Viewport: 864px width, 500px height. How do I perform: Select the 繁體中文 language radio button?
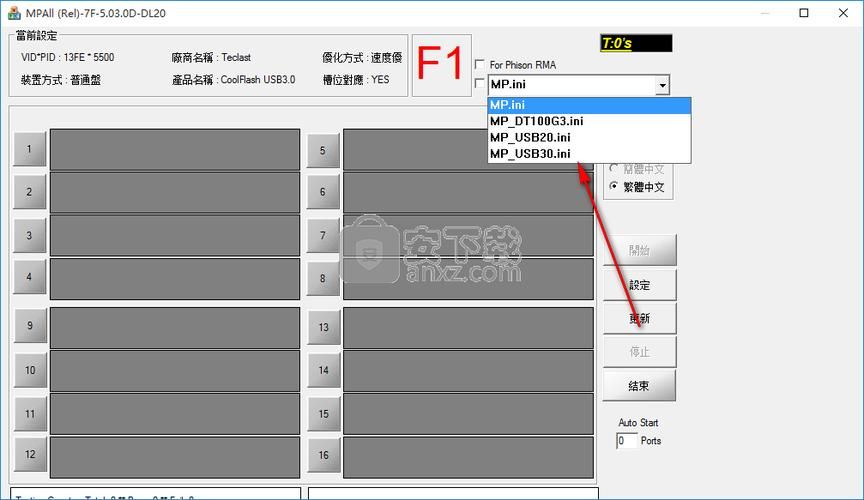[613, 186]
